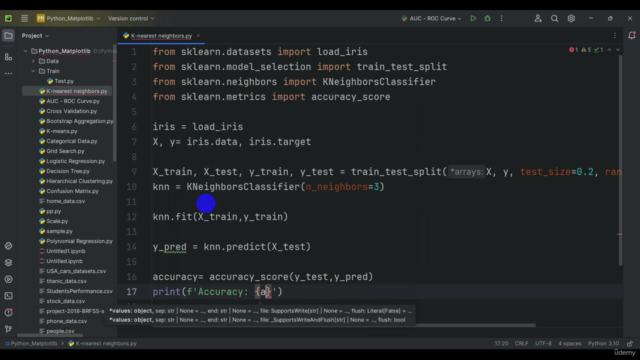Screen dimensions: 640x360
Task: Click line number 6 in gutter
Action: click(x=134, y=127)
